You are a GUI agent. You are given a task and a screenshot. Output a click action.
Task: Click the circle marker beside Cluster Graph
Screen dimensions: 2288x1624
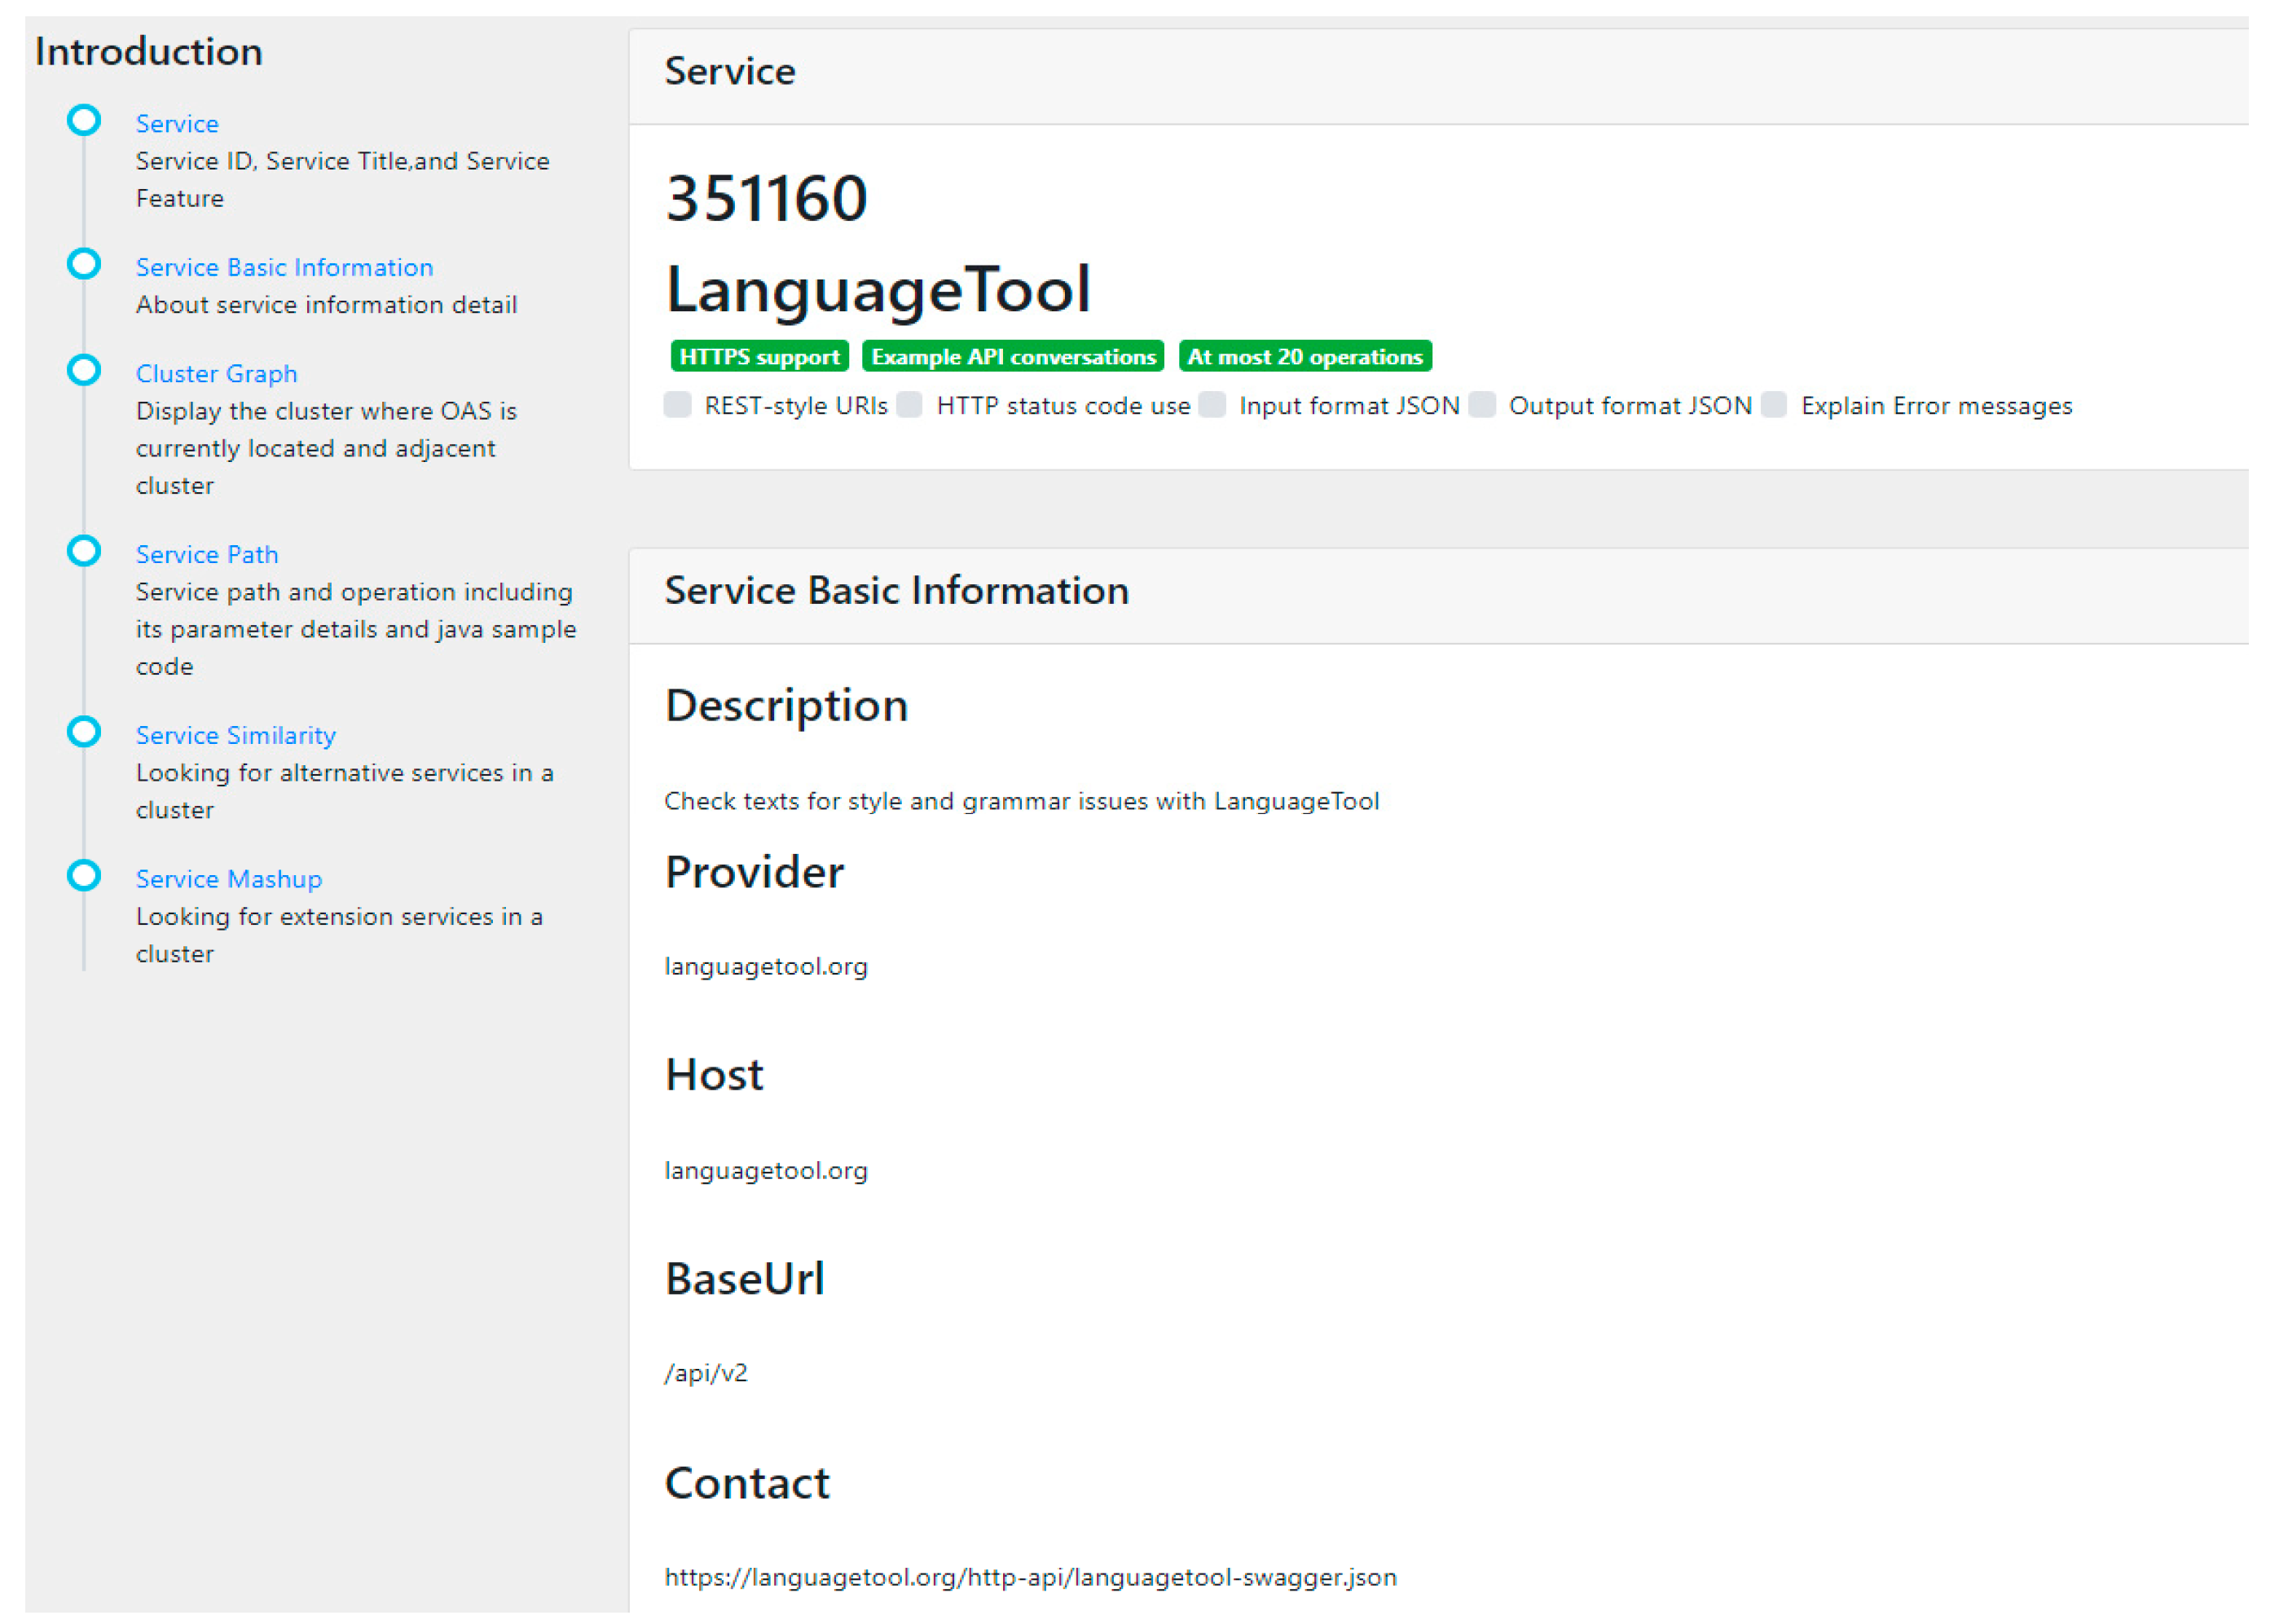84,371
